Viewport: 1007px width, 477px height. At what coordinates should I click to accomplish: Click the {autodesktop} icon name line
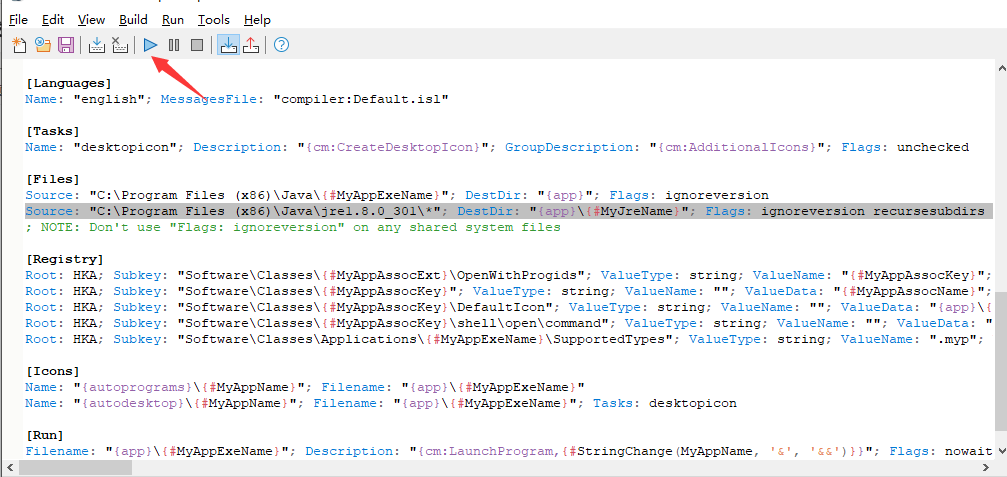tap(381, 404)
